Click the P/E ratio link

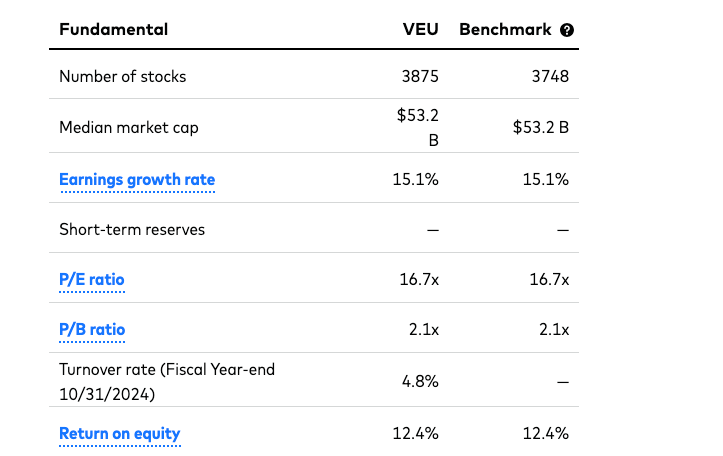pos(92,280)
